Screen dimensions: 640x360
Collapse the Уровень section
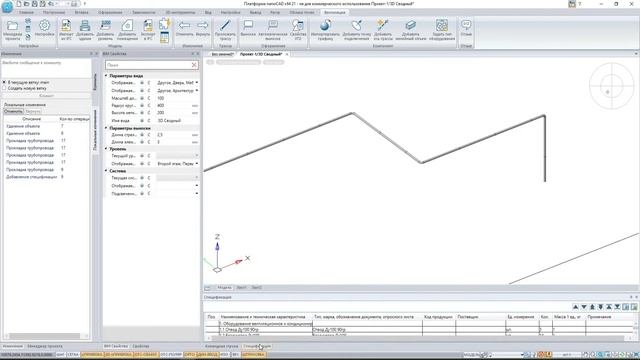[106, 149]
